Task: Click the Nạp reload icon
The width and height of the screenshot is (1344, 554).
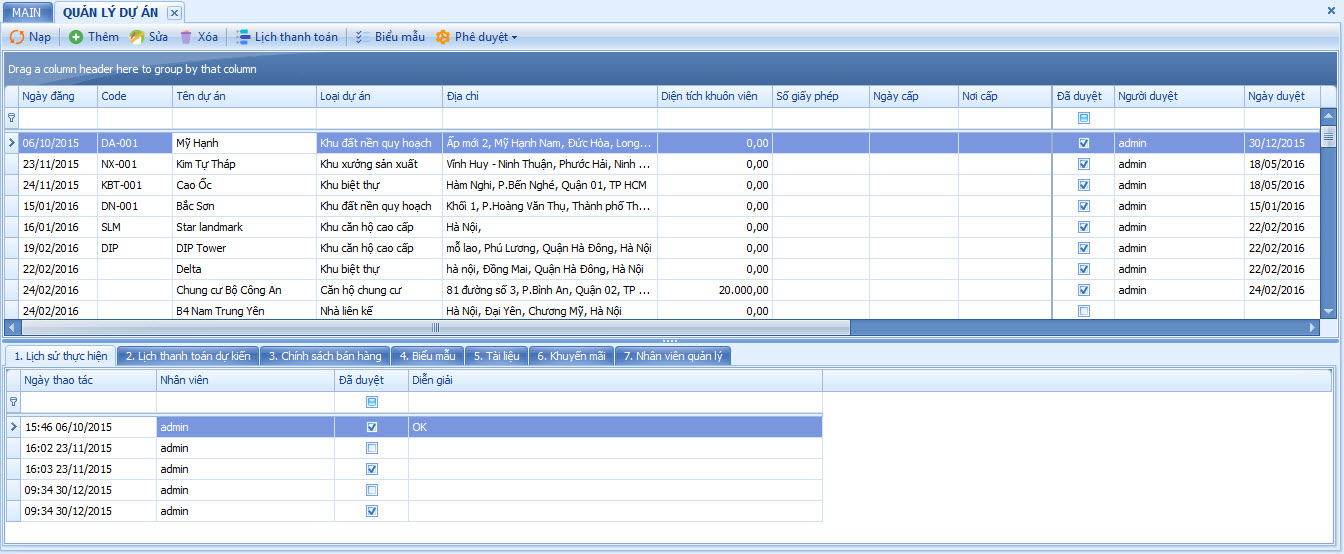Action: [17, 37]
